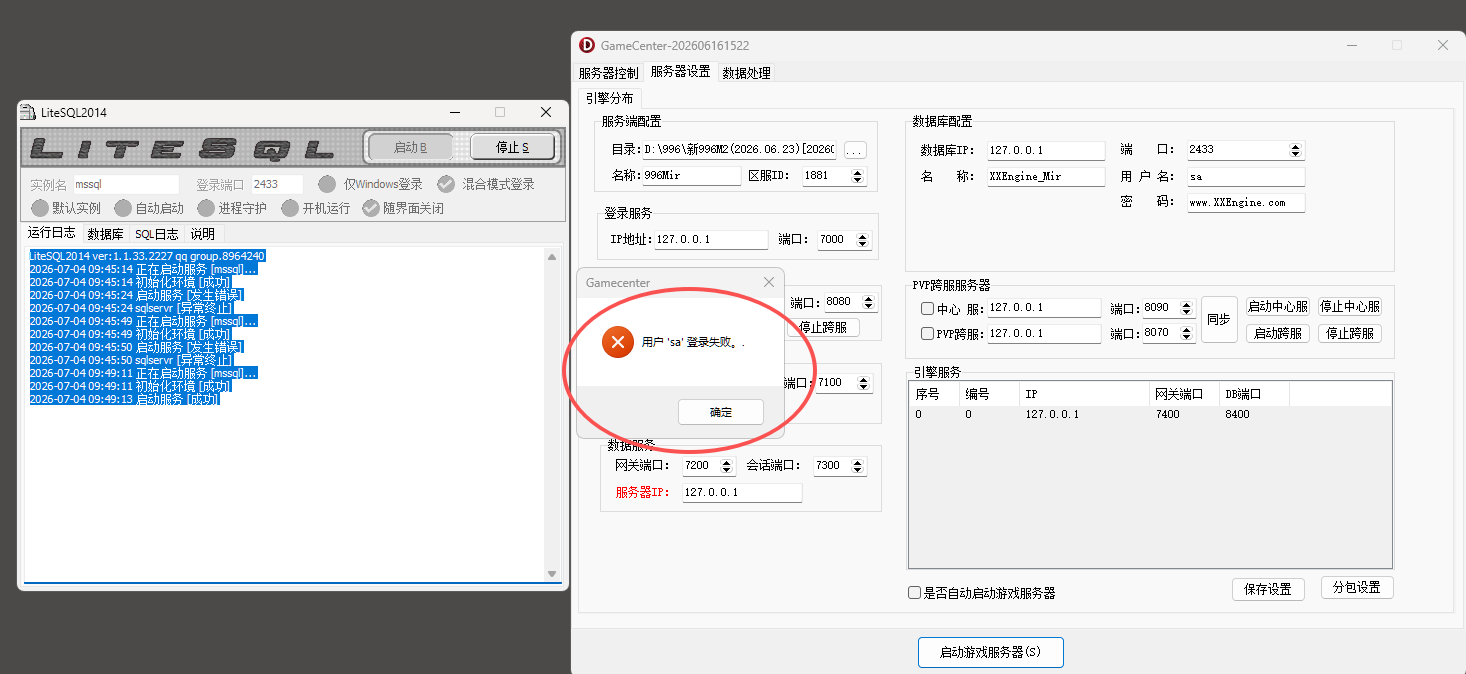Enable 进程守护 option
The width and height of the screenshot is (1466, 674).
tap(231, 208)
